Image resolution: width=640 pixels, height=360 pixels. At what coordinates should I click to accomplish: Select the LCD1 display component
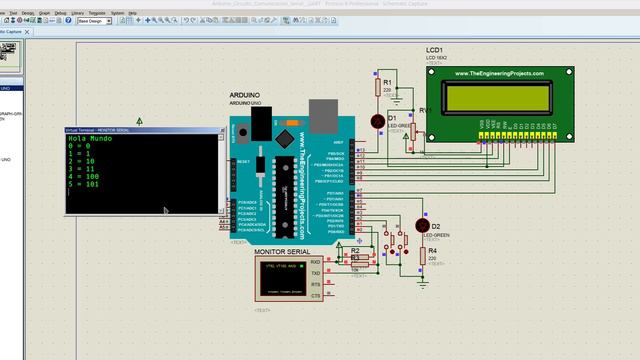tap(500, 104)
